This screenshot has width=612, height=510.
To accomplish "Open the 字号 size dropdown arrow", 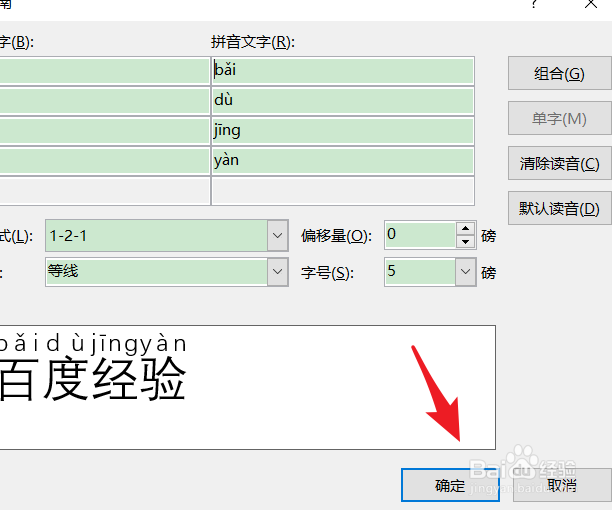I will click(x=465, y=272).
